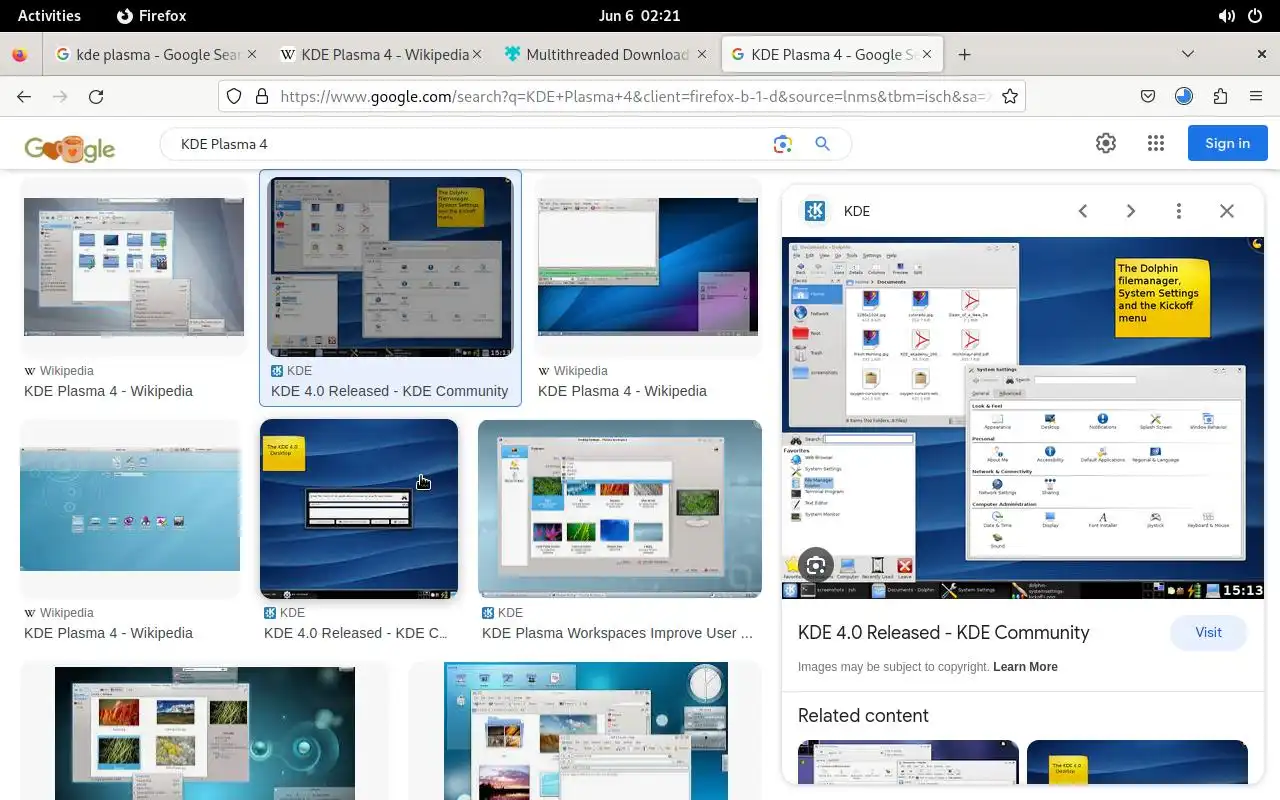
Task: Open the third Wikipedia thumbnail with purple window
Action: pyautogui.click(x=648, y=267)
